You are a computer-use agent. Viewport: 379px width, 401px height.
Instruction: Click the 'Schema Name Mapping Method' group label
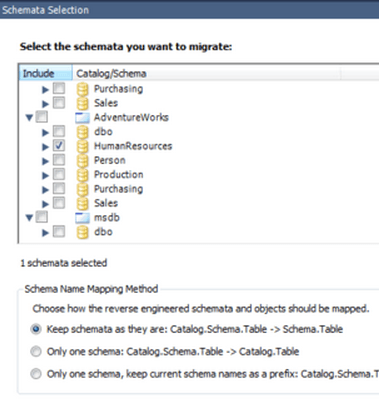91,289
